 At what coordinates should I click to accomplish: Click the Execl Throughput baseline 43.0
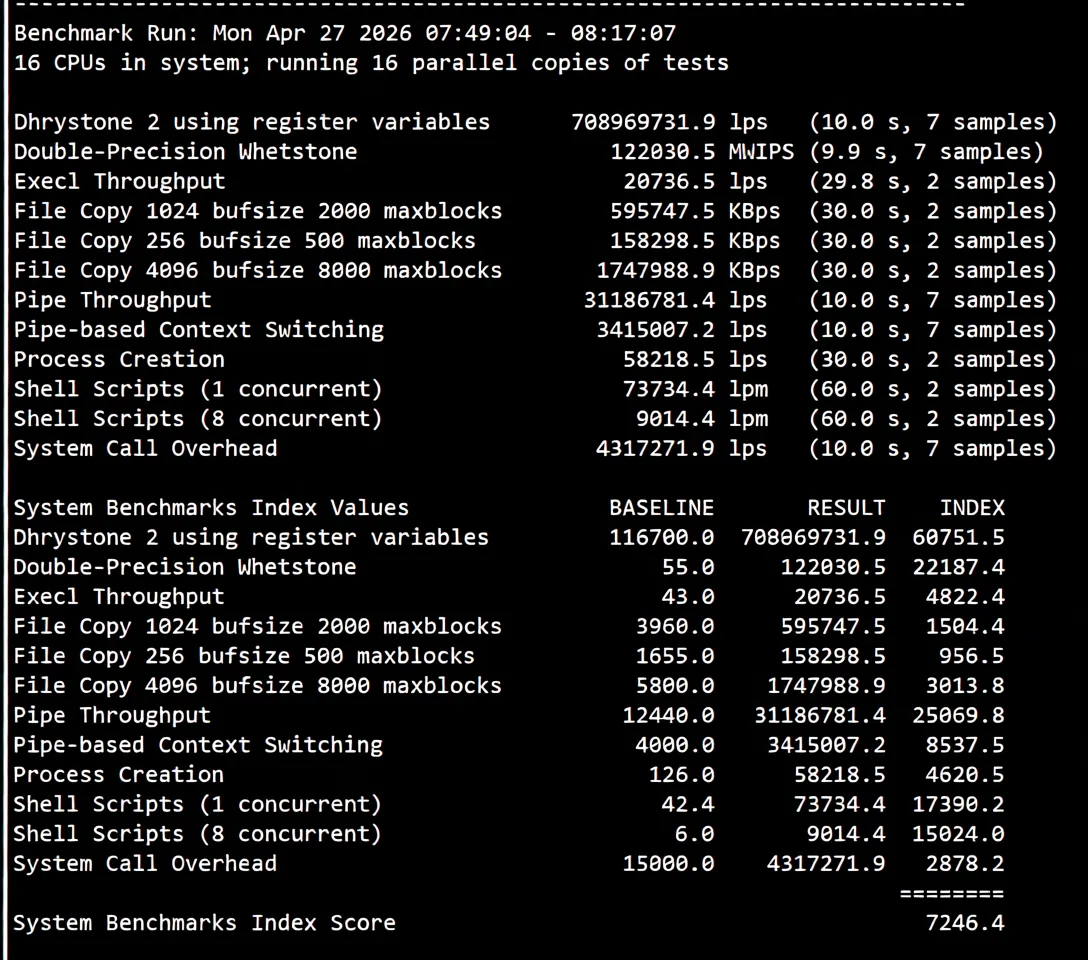688,597
